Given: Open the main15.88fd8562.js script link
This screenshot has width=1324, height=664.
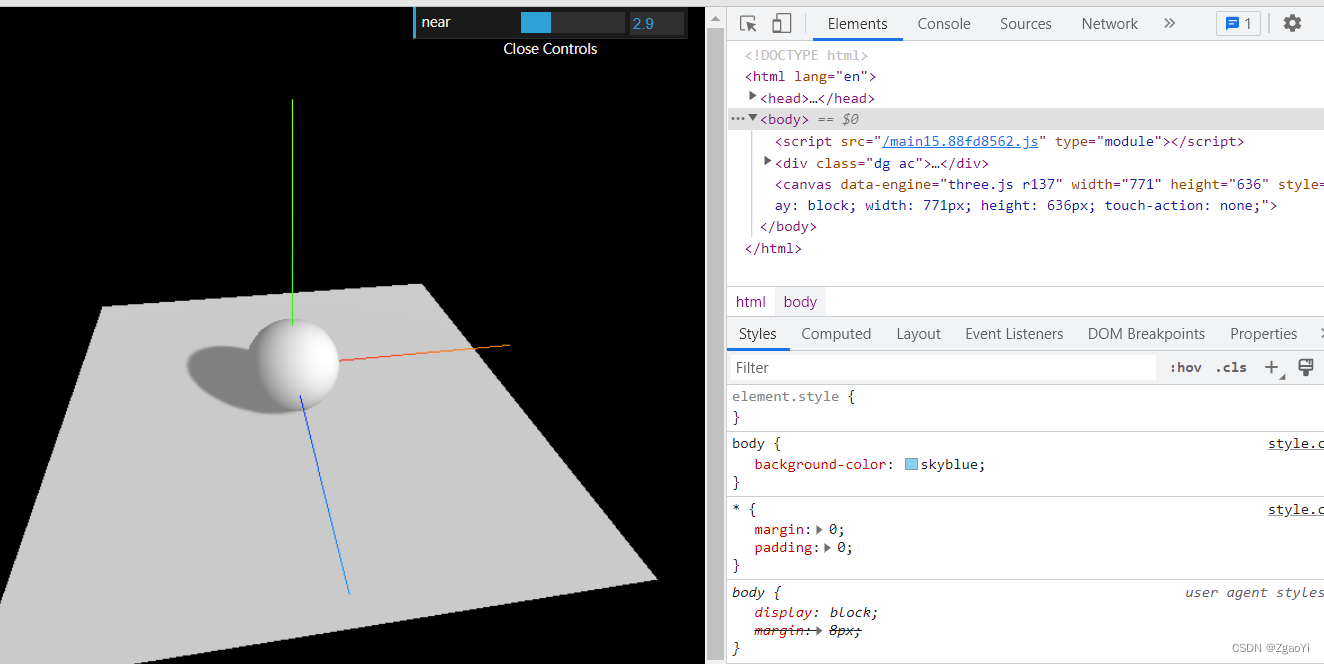Looking at the screenshot, I should pyautogui.click(x=960, y=141).
